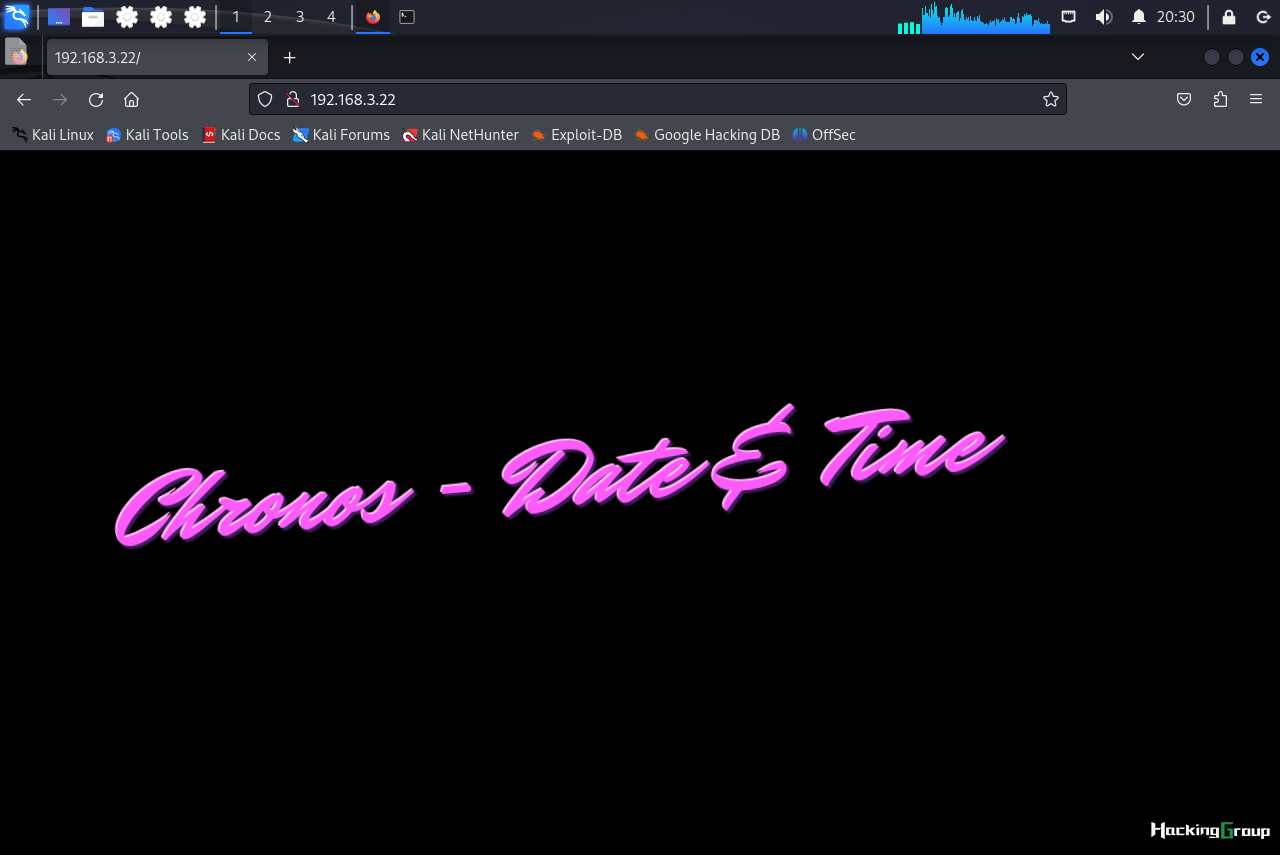Open the Pocket save button
This screenshot has width=1280, height=855.
point(1184,99)
